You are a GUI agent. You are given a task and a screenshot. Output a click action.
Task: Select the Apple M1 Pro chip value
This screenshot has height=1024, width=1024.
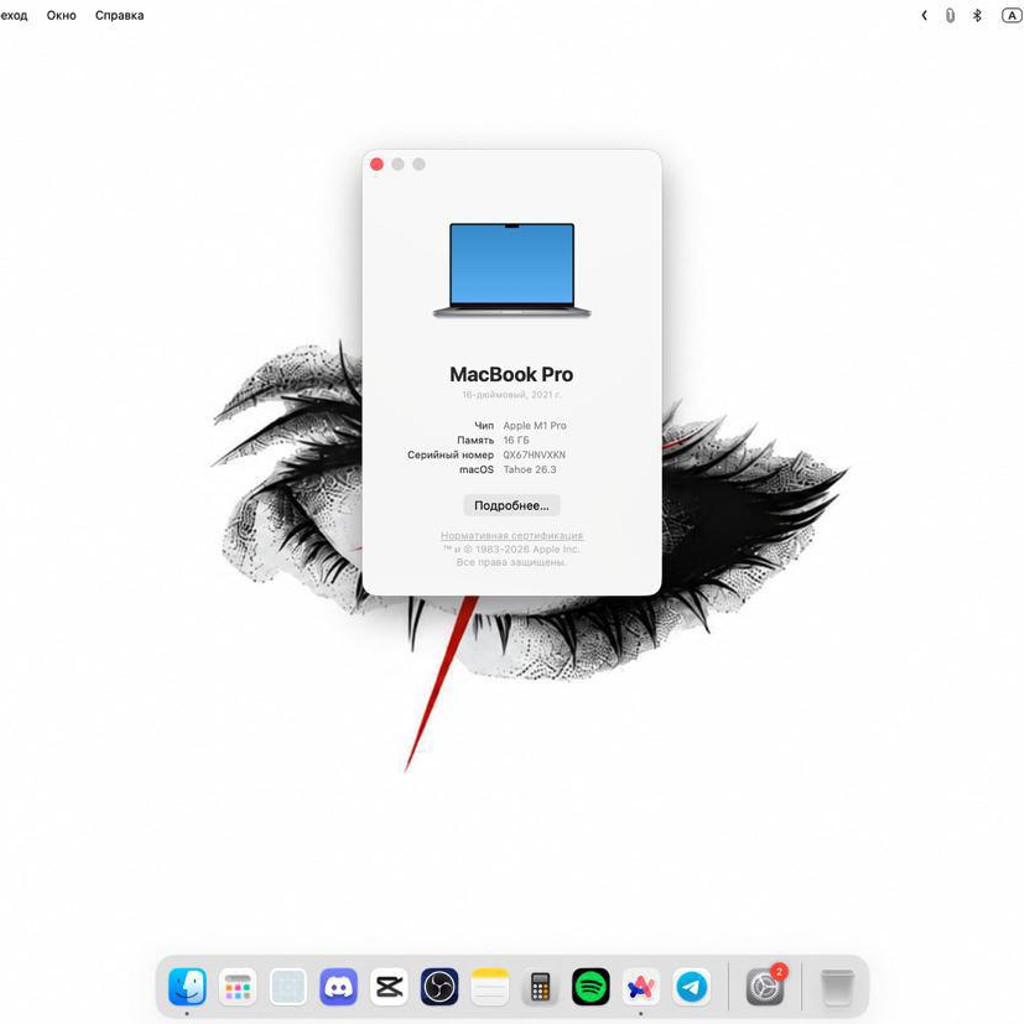pos(535,425)
